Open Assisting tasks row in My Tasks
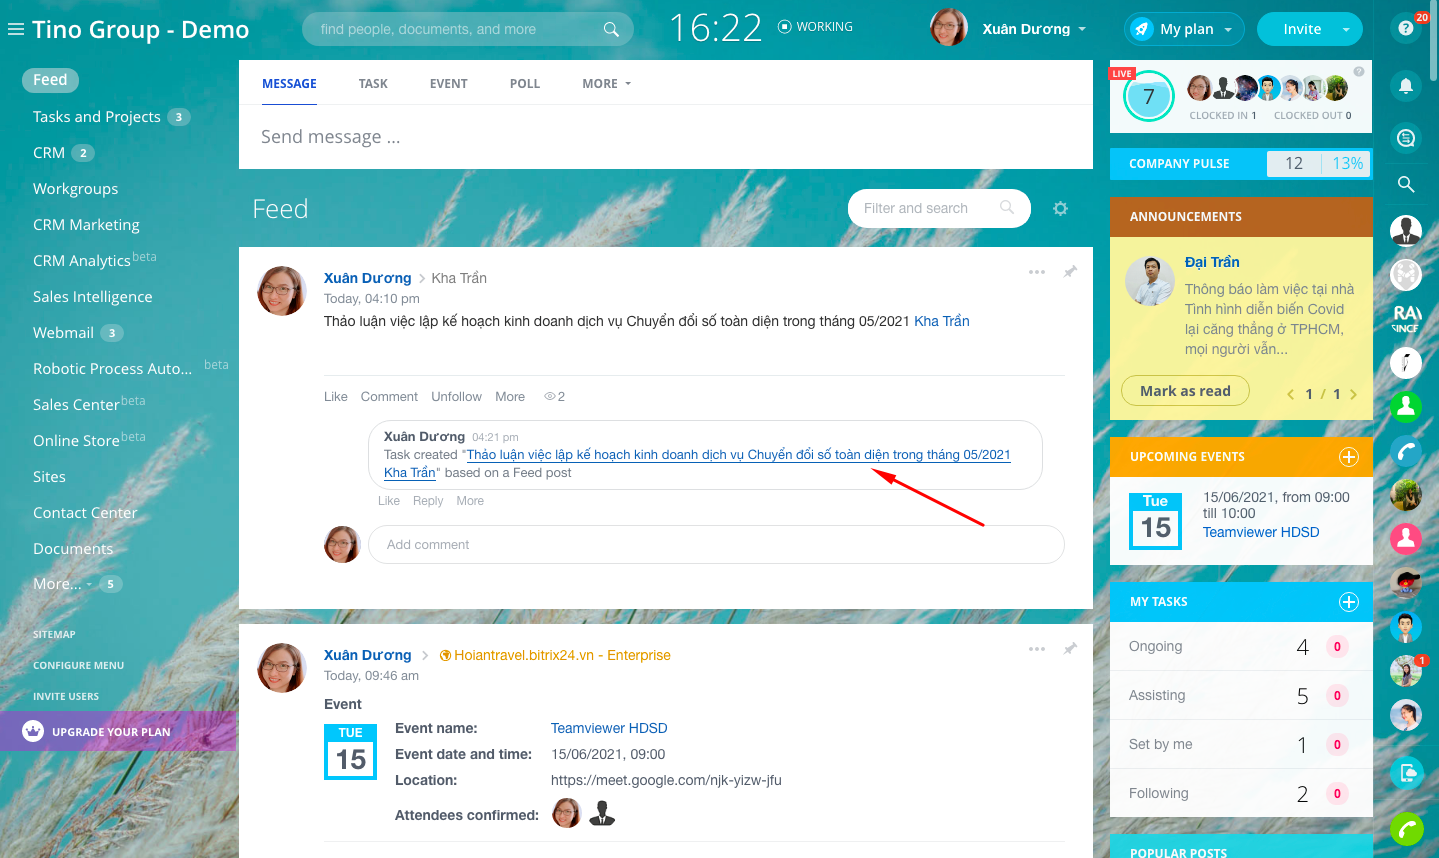 (x=1241, y=696)
